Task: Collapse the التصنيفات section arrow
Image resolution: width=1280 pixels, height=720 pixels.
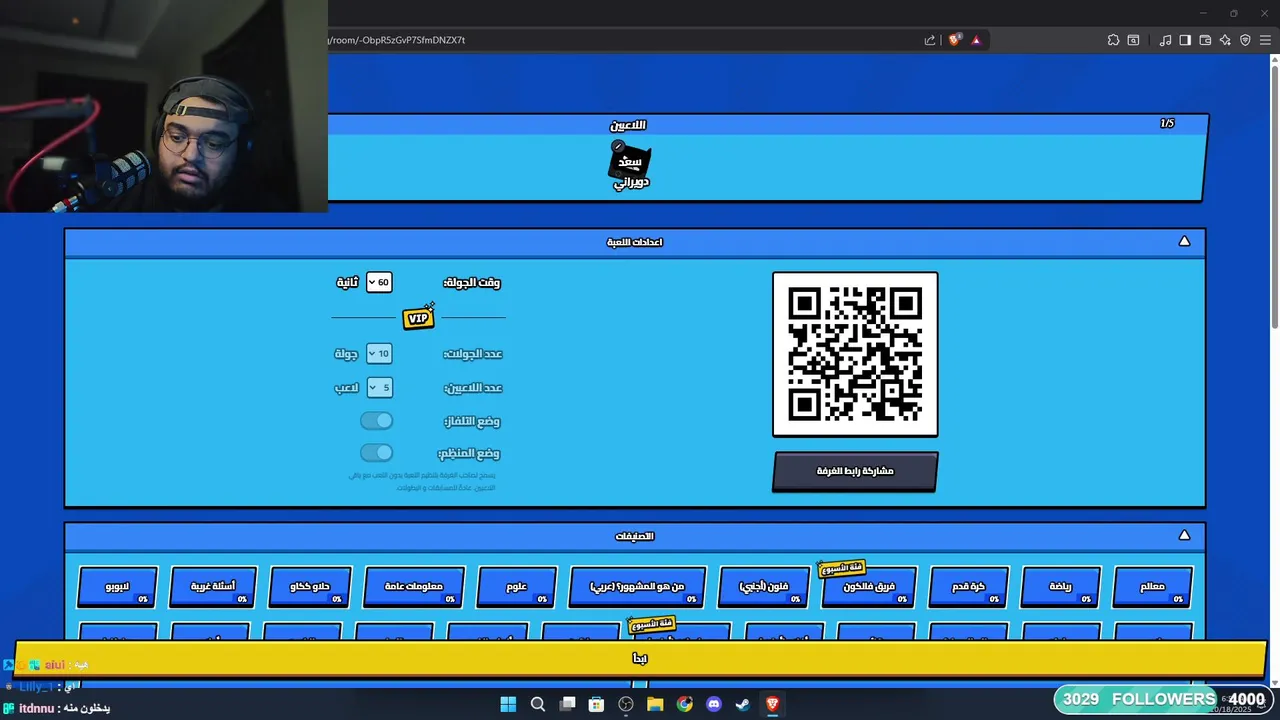Action: [x=1184, y=535]
